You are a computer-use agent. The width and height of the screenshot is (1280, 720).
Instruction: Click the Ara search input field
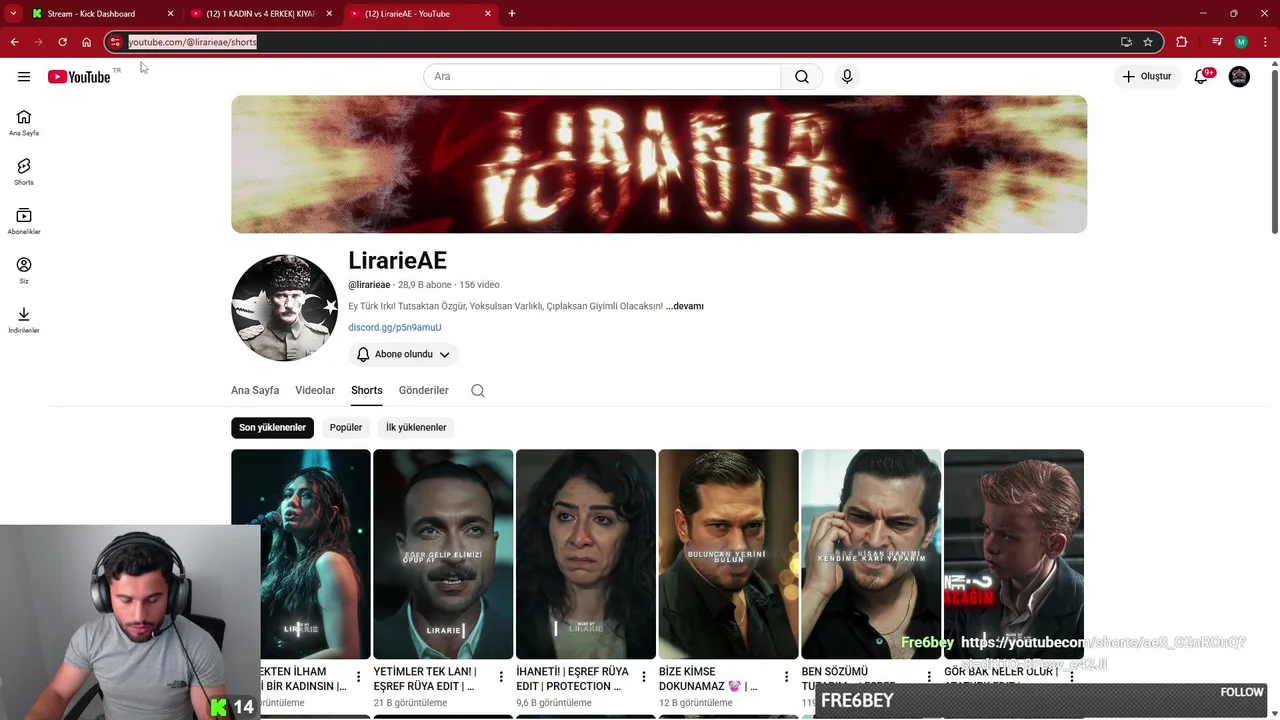coord(602,77)
